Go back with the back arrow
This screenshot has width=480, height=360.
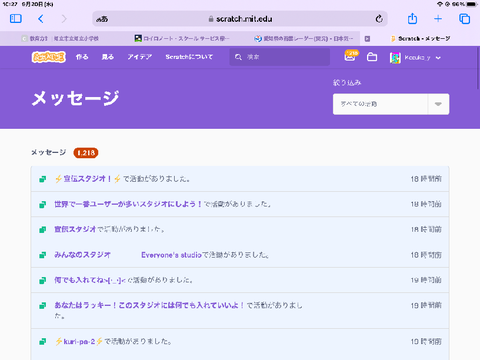[x=41, y=19]
